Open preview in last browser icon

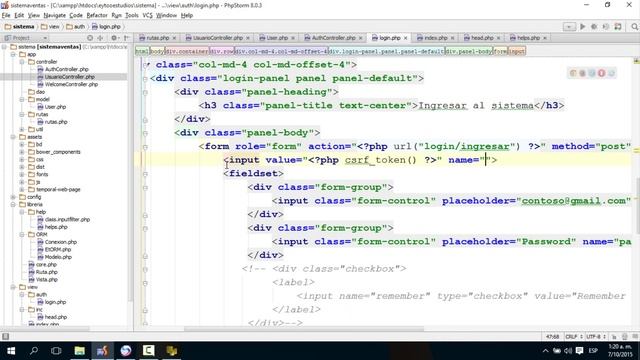611,73
